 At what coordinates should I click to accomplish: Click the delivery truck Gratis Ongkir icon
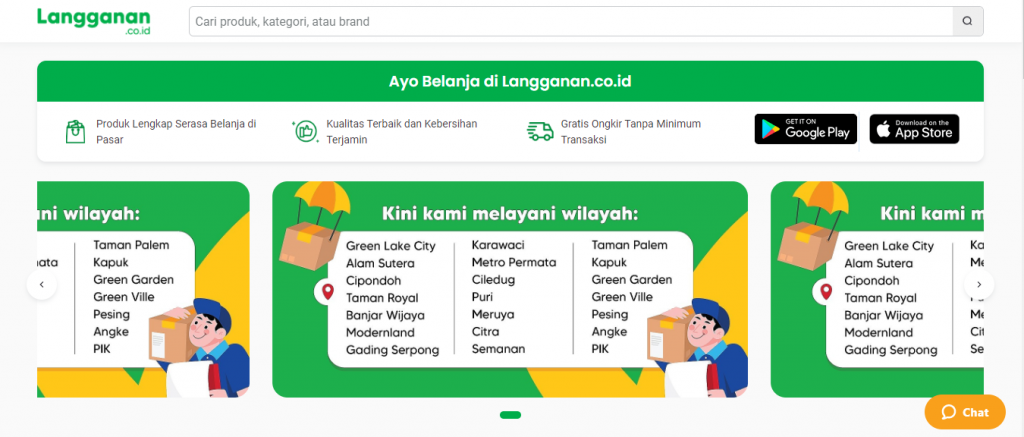click(540, 131)
